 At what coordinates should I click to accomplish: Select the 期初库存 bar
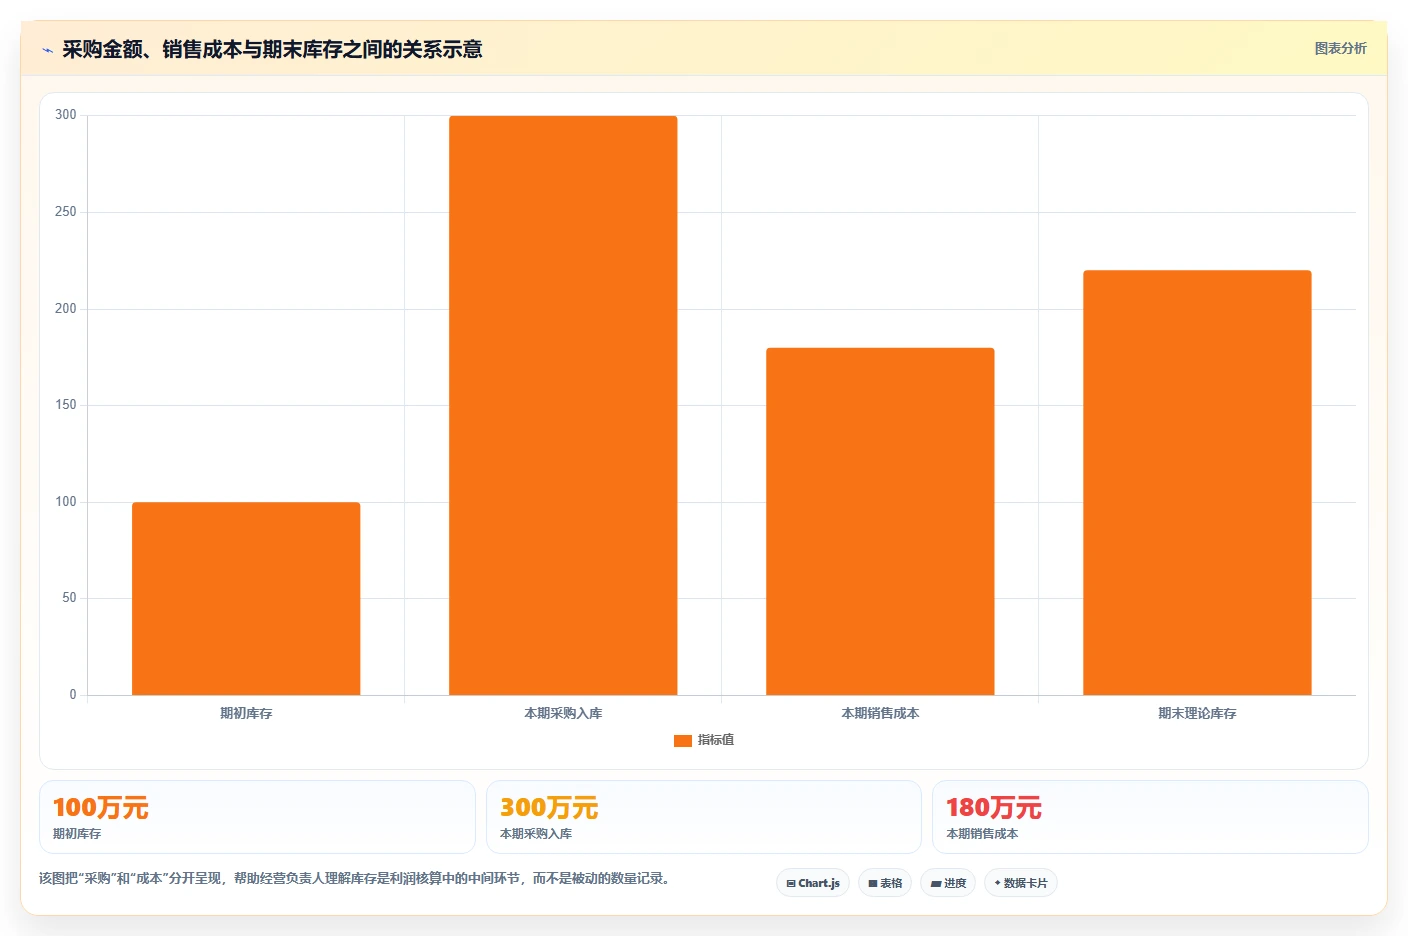246,598
